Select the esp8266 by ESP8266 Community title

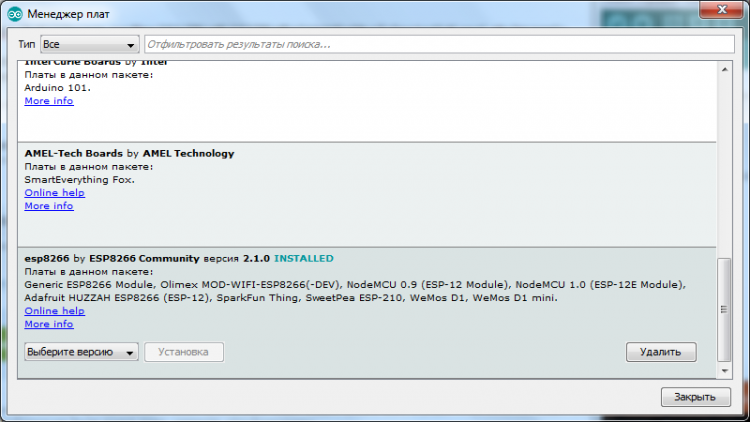pos(112,258)
